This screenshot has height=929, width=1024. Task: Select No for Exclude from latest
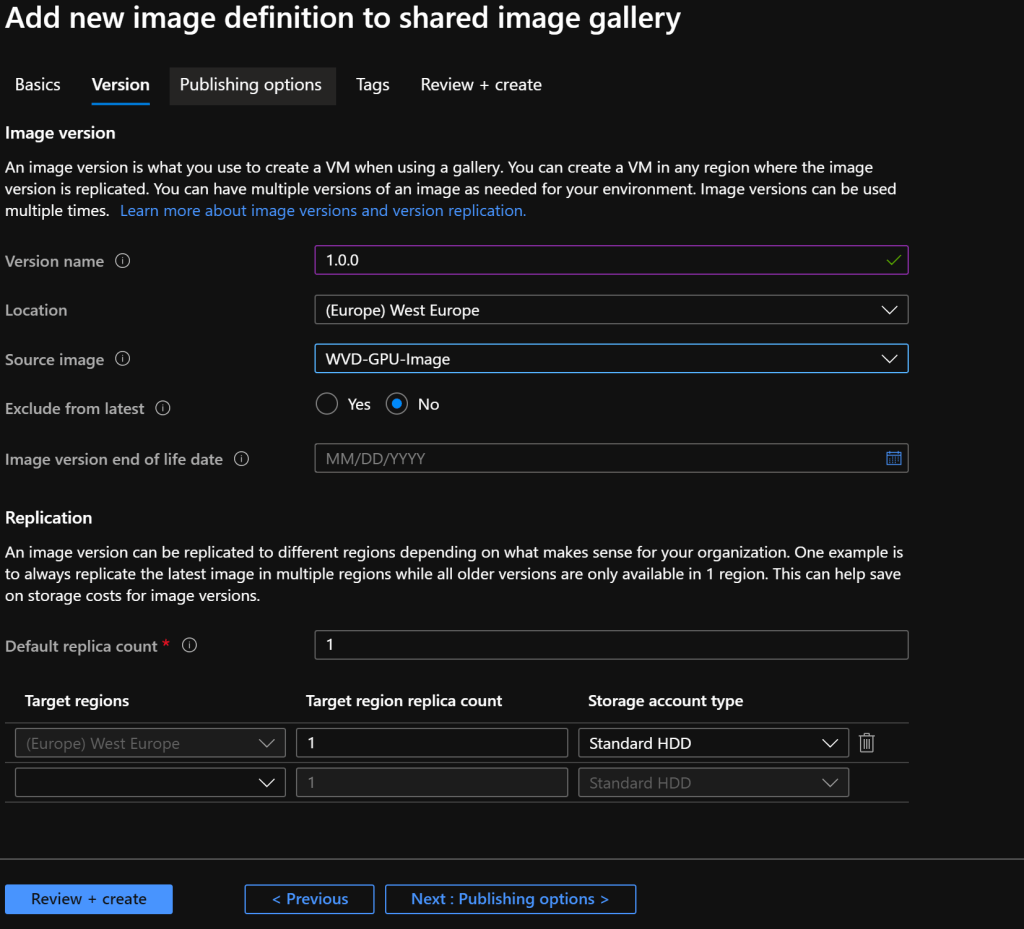point(397,404)
